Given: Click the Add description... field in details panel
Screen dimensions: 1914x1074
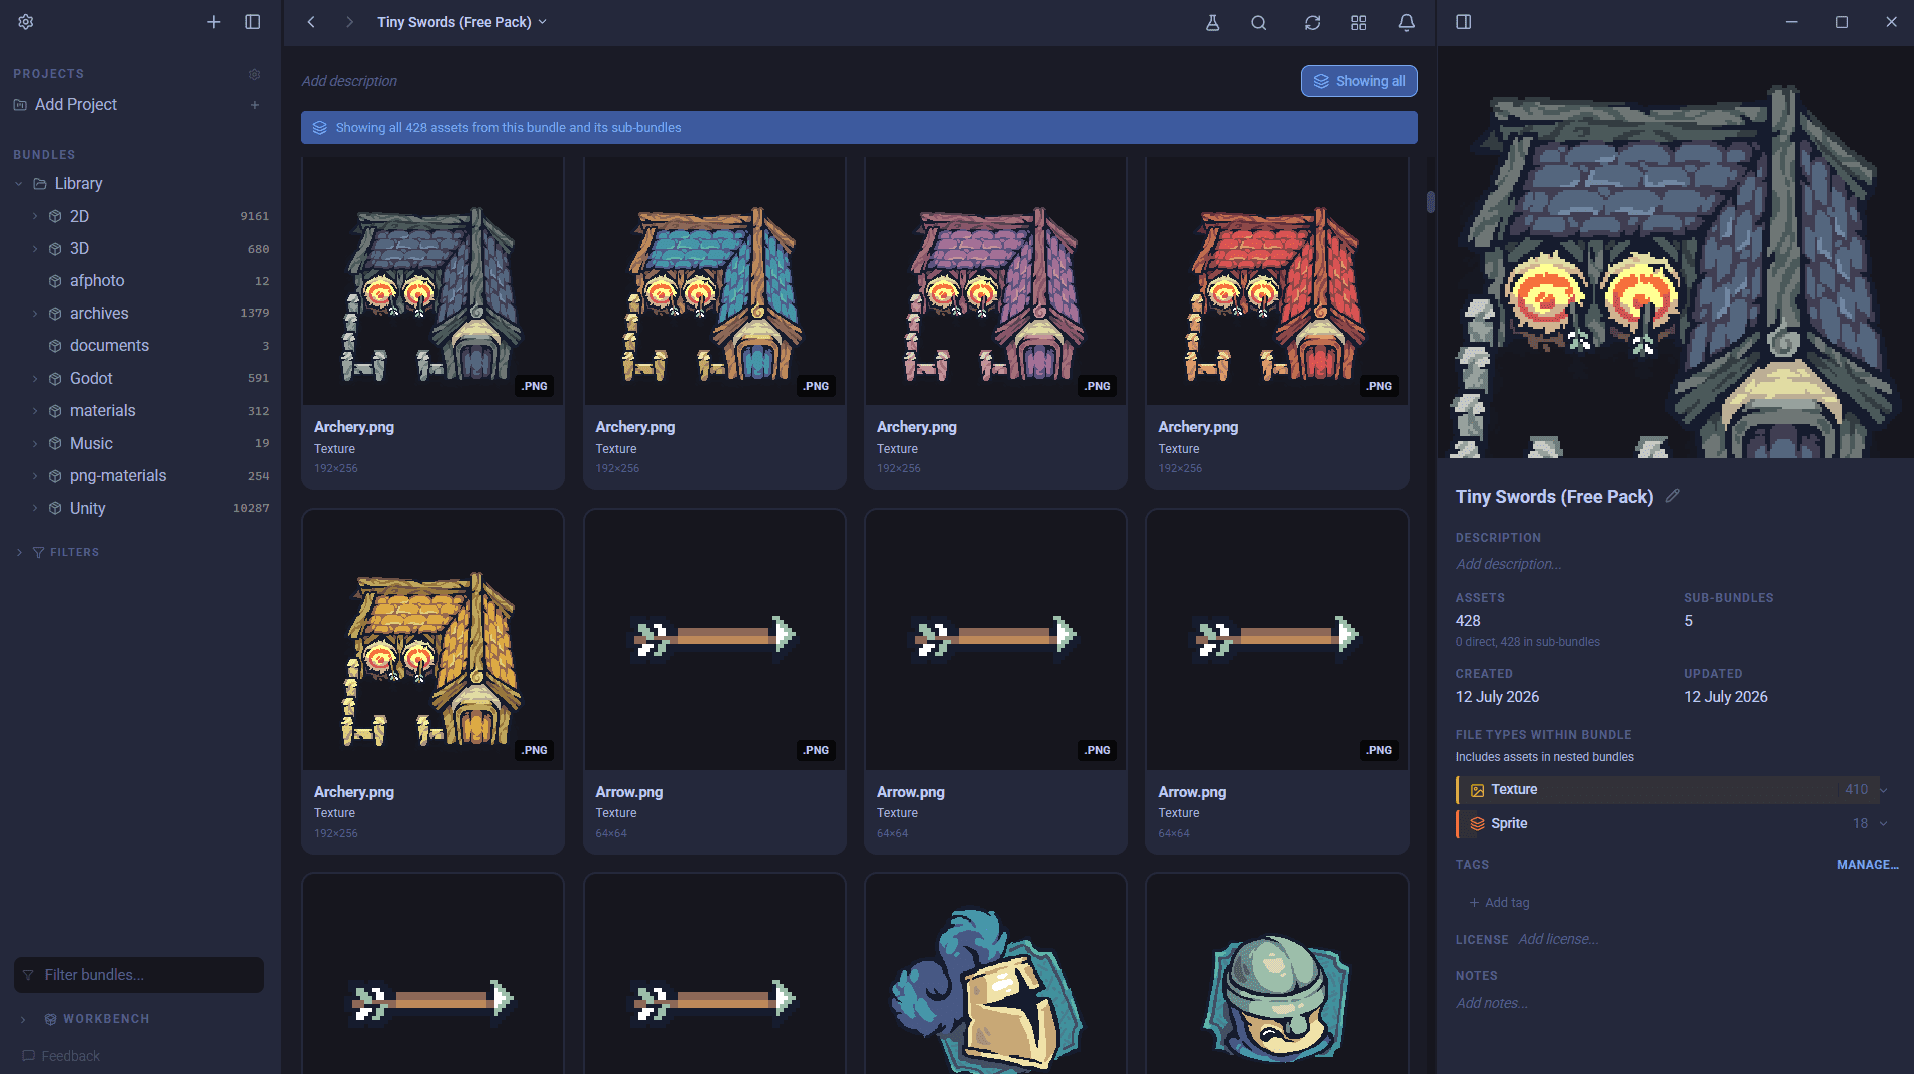Looking at the screenshot, I should click(1509, 564).
